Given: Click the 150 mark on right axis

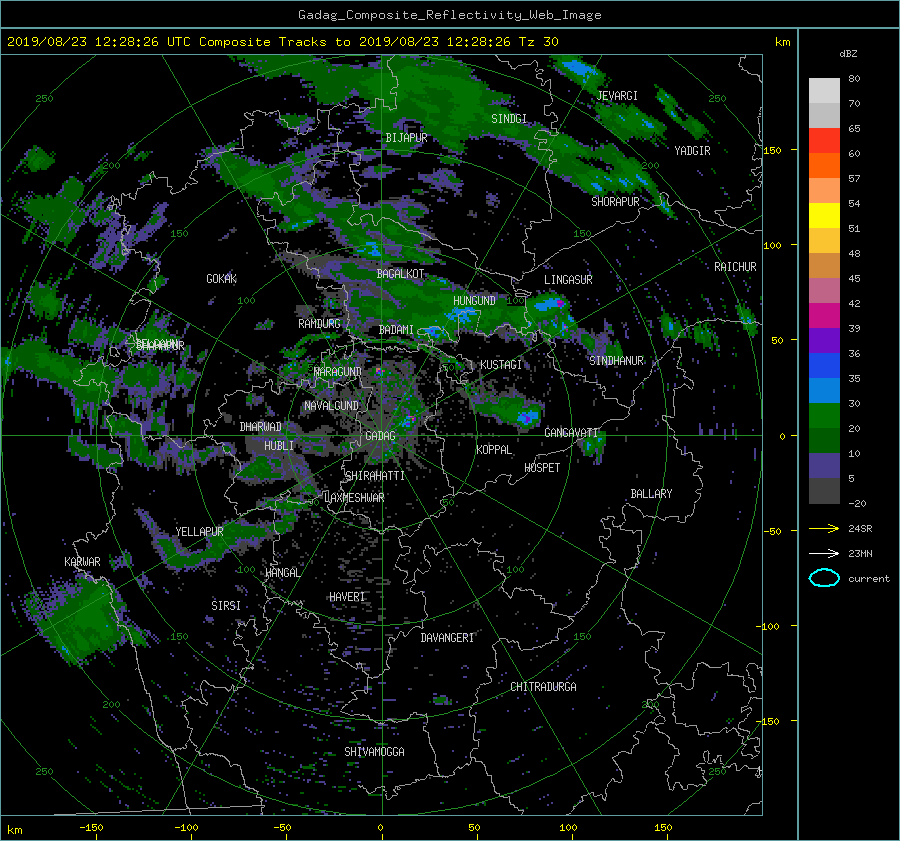Looking at the screenshot, I should click(772, 150).
